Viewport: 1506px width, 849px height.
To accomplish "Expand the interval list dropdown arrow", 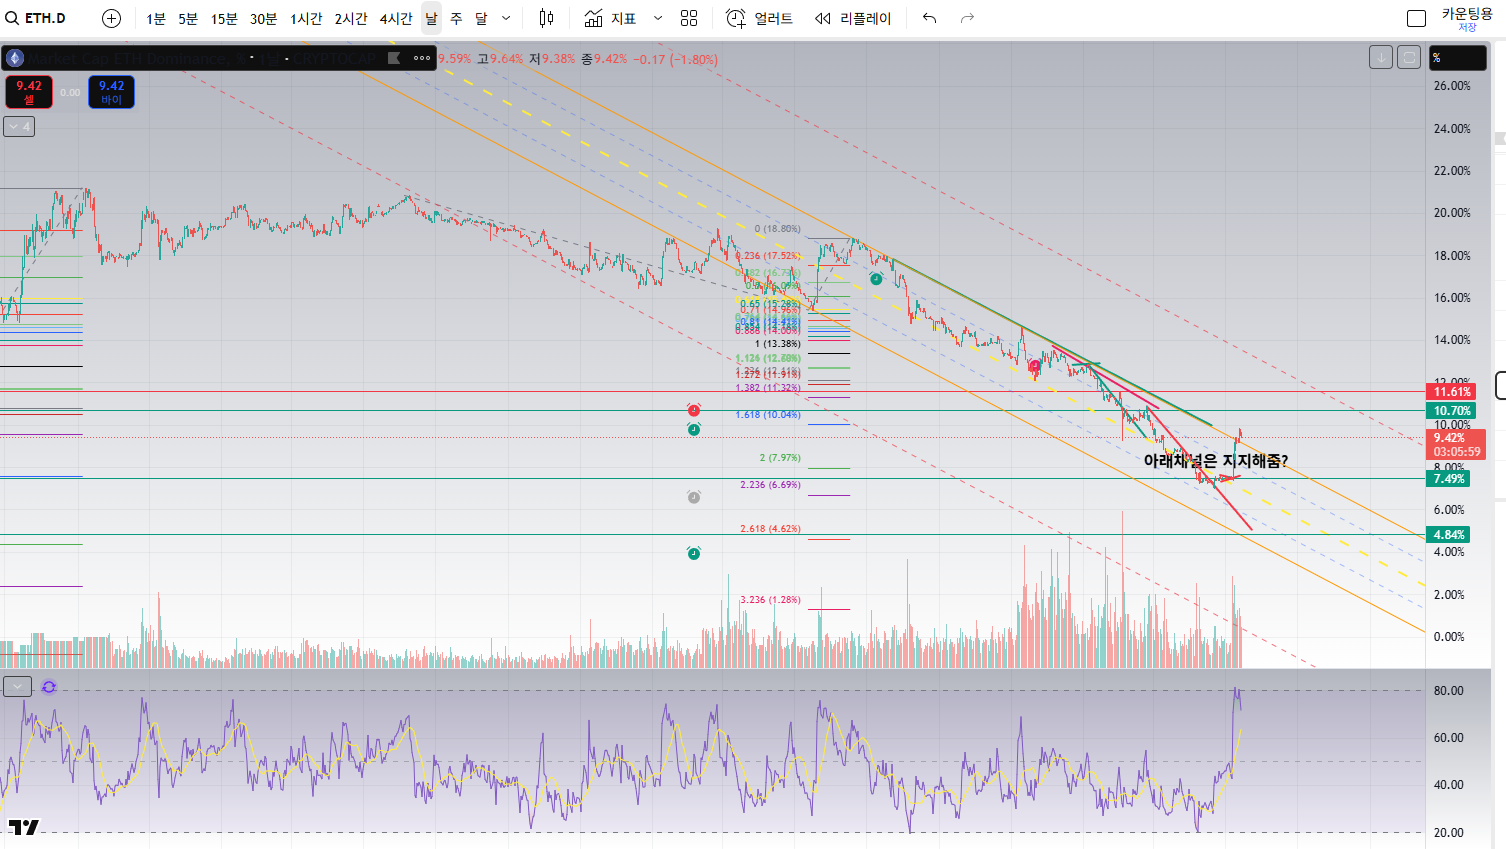I will pos(506,19).
